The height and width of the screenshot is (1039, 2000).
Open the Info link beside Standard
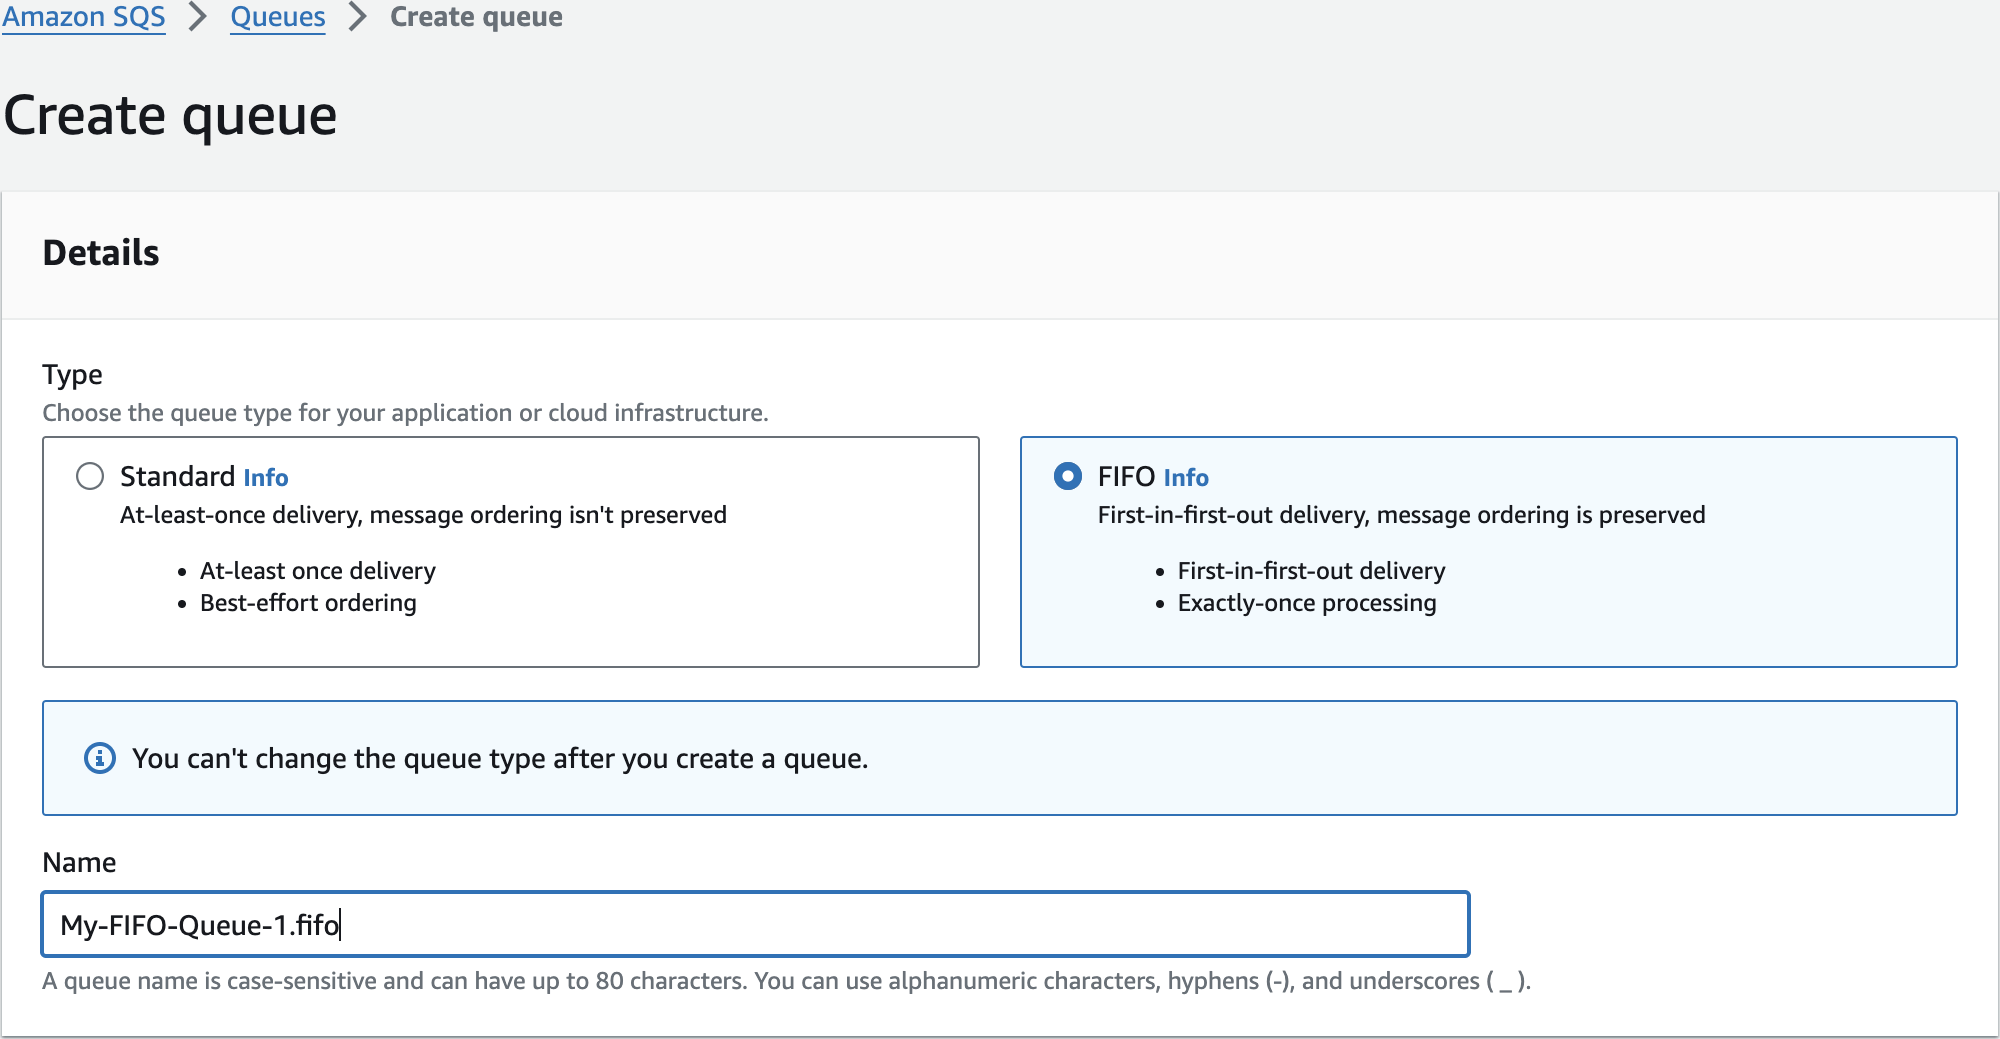266,478
